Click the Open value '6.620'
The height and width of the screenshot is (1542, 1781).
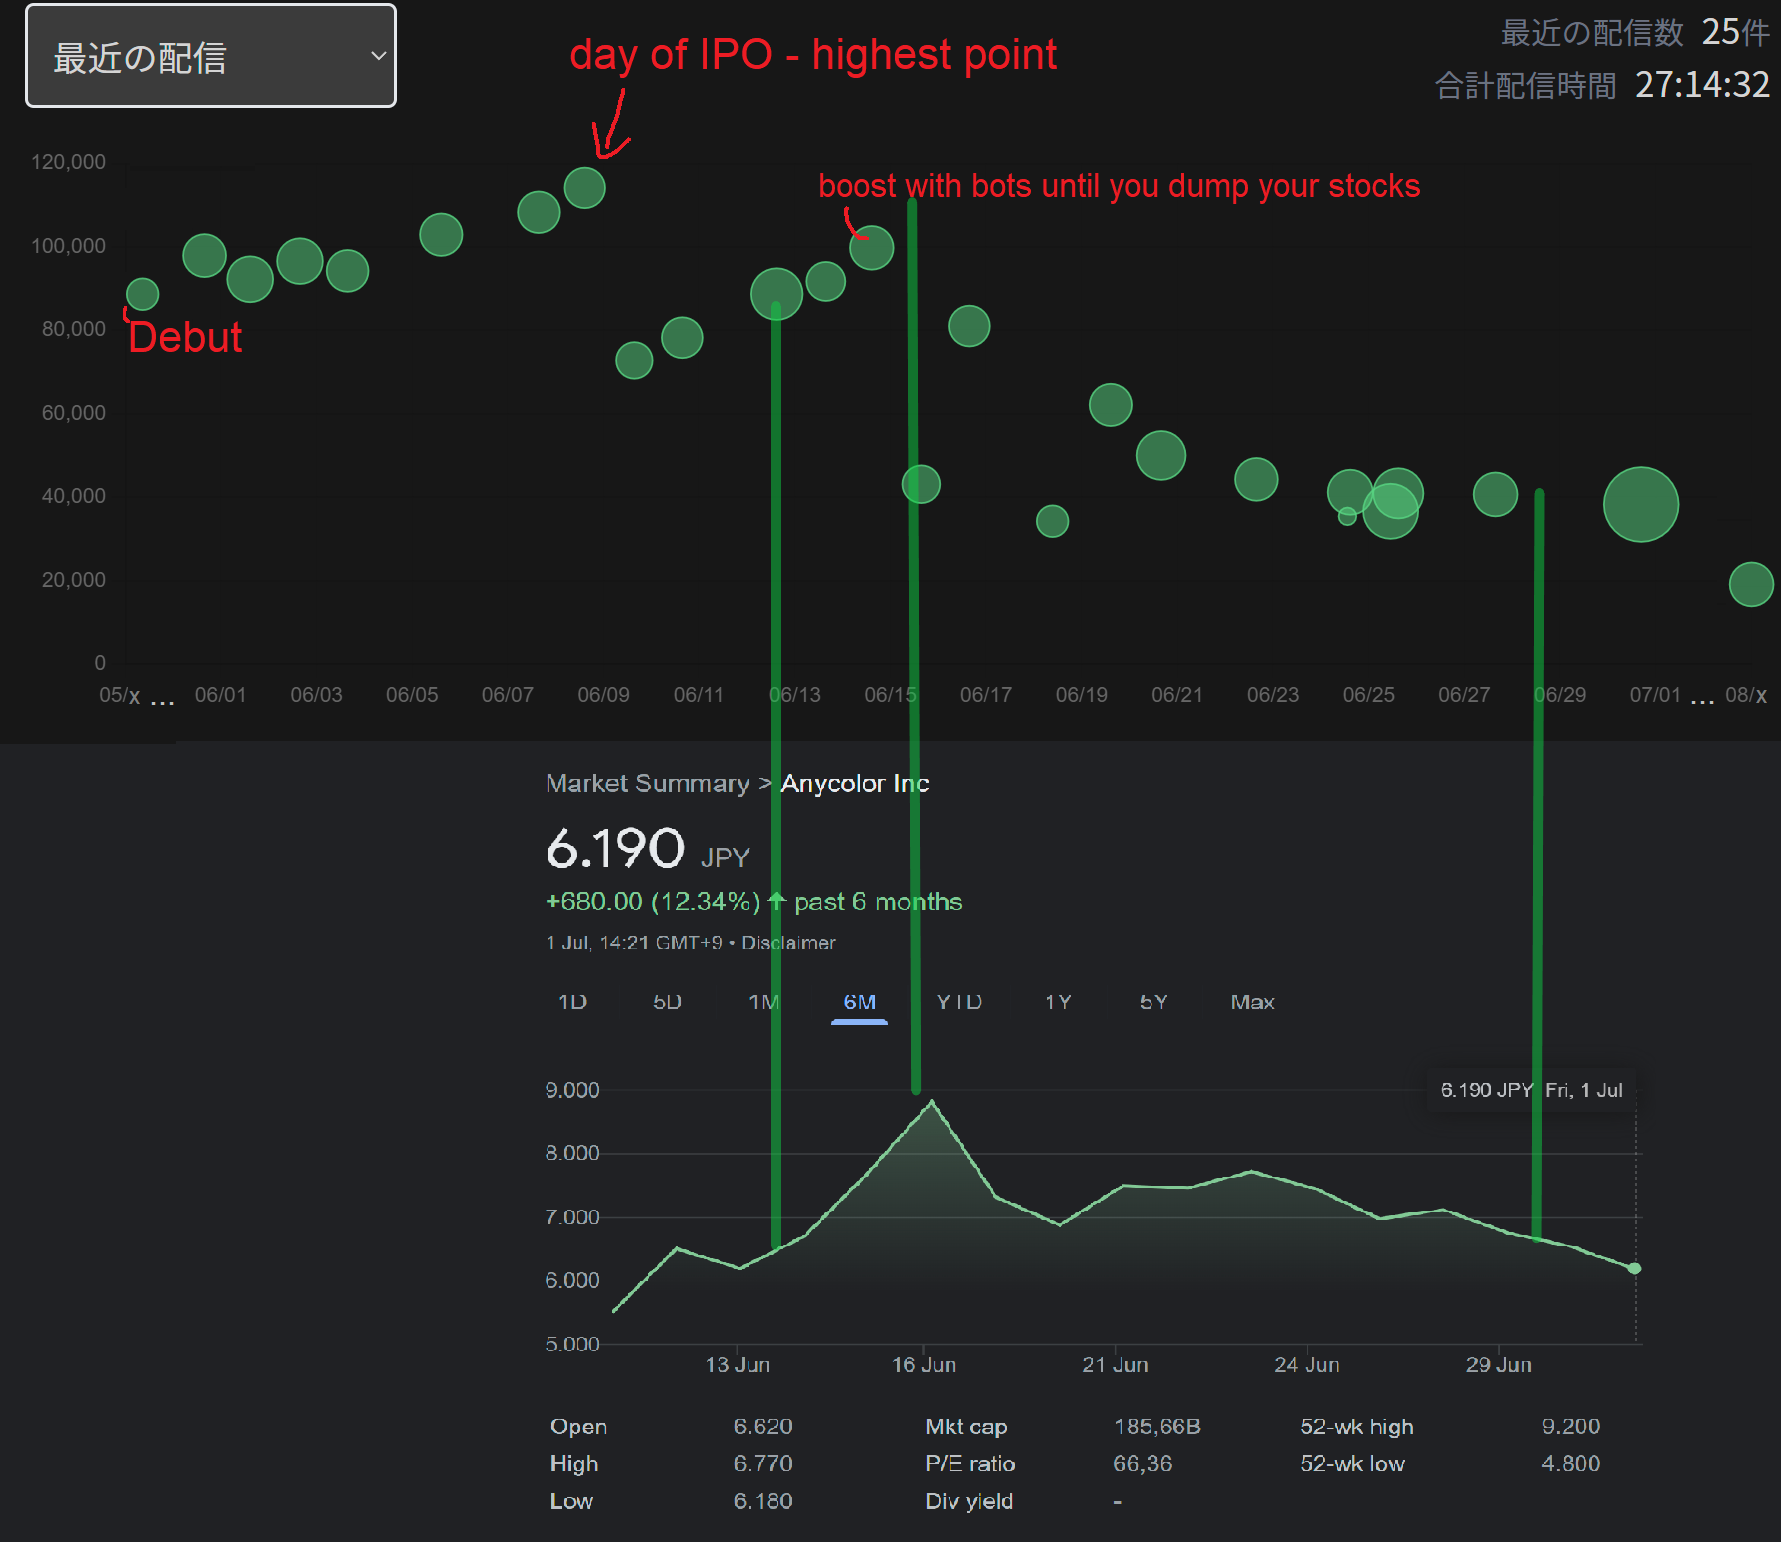[x=763, y=1426]
